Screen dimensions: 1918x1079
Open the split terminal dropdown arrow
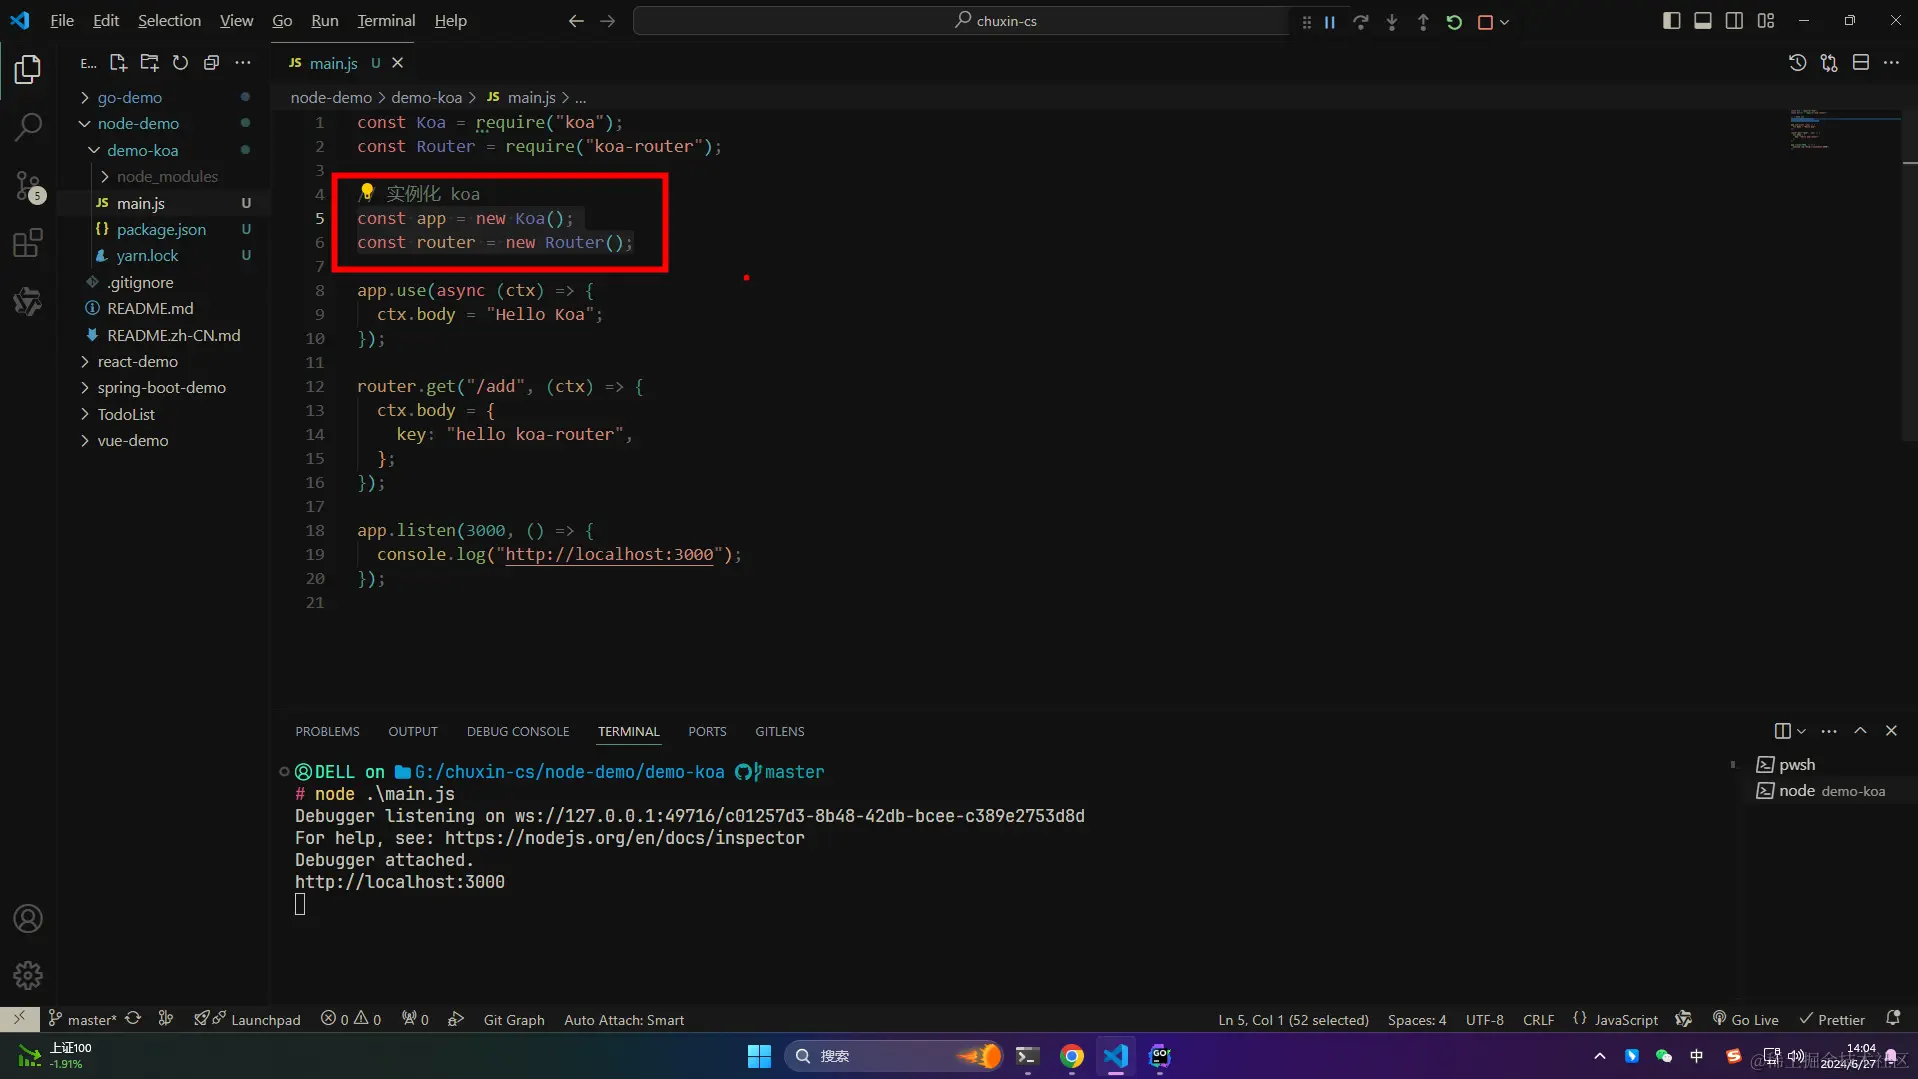point(1802,731)
